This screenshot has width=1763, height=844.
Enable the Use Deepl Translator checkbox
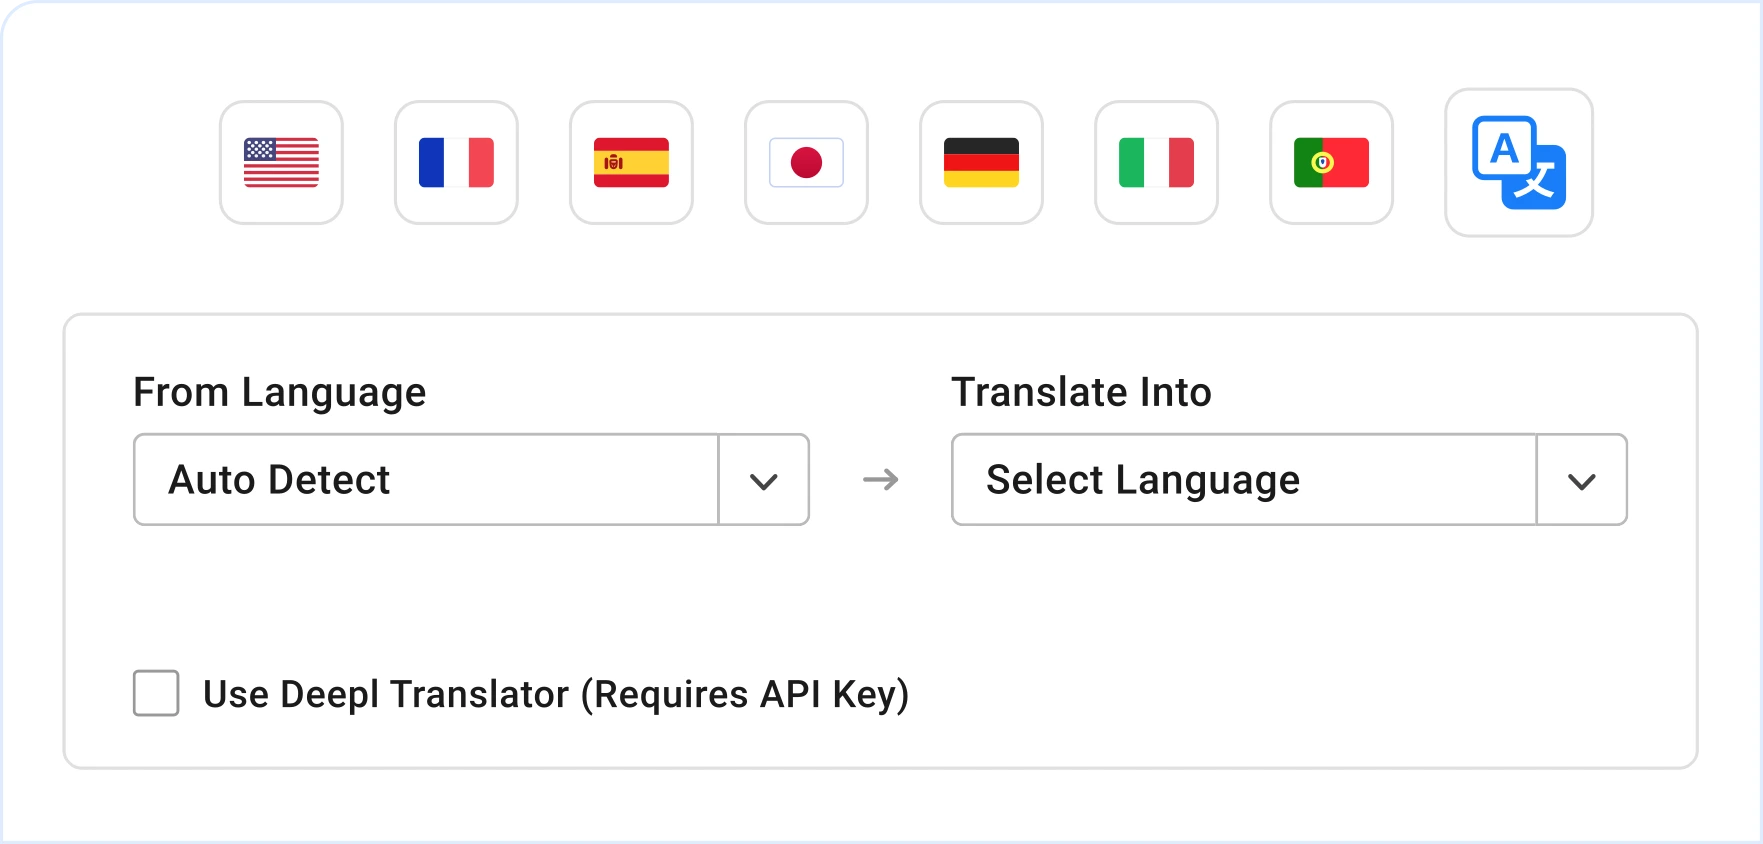[156, 693]
